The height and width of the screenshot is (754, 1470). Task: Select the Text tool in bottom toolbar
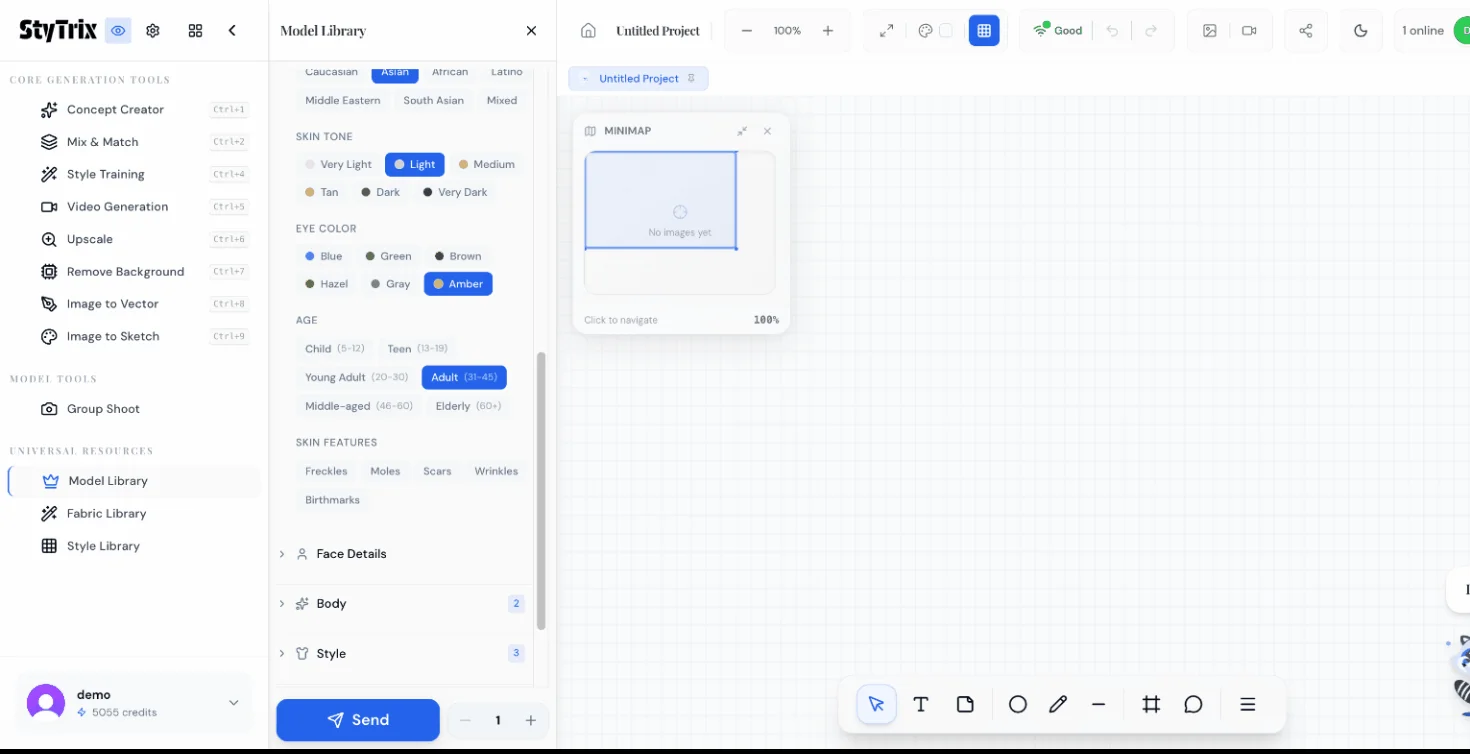point(921,704)
